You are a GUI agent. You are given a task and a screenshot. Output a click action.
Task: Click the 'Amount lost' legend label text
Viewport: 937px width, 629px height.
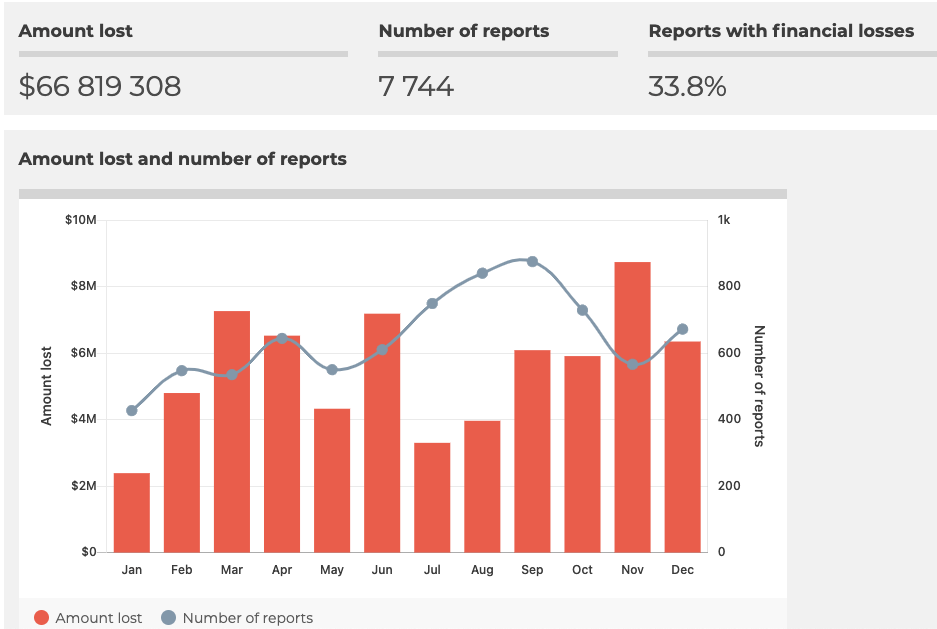point(98,618)
